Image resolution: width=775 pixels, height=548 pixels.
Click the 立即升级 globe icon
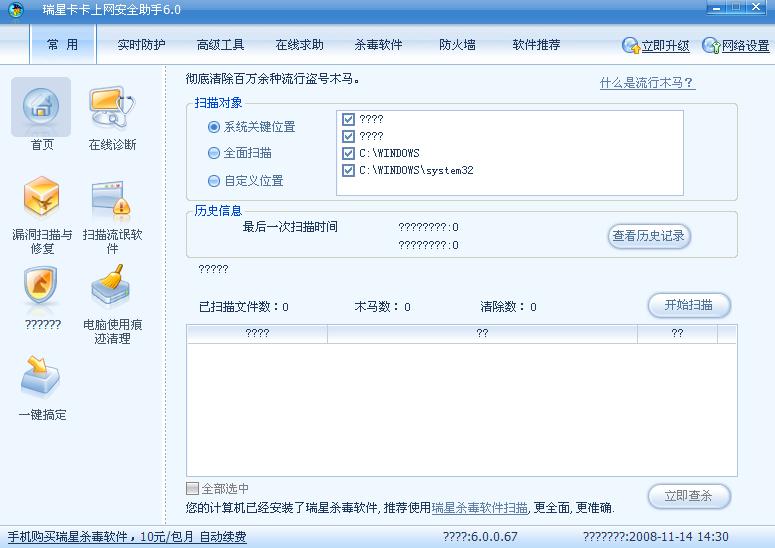[631, 45]
